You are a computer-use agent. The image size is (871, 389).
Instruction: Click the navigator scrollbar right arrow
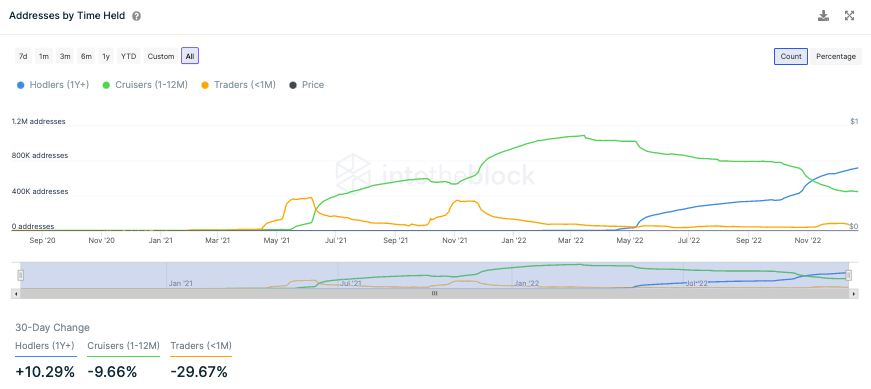coord(854,293)
